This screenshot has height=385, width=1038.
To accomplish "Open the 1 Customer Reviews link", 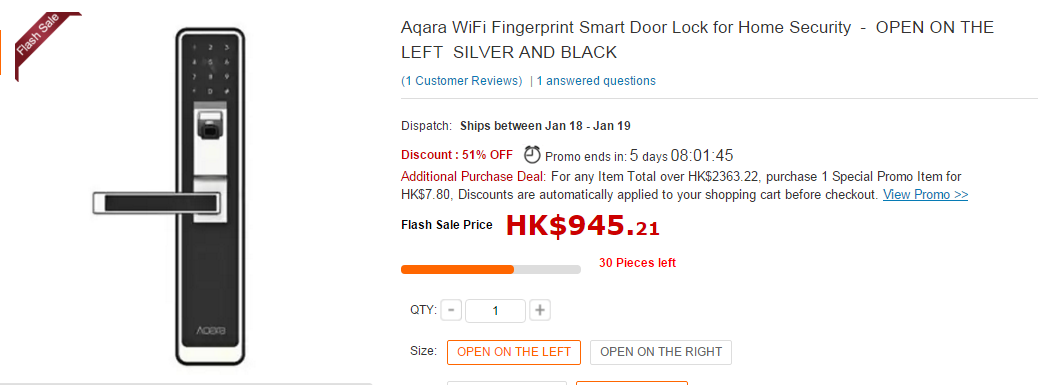I will pos(462,81).
